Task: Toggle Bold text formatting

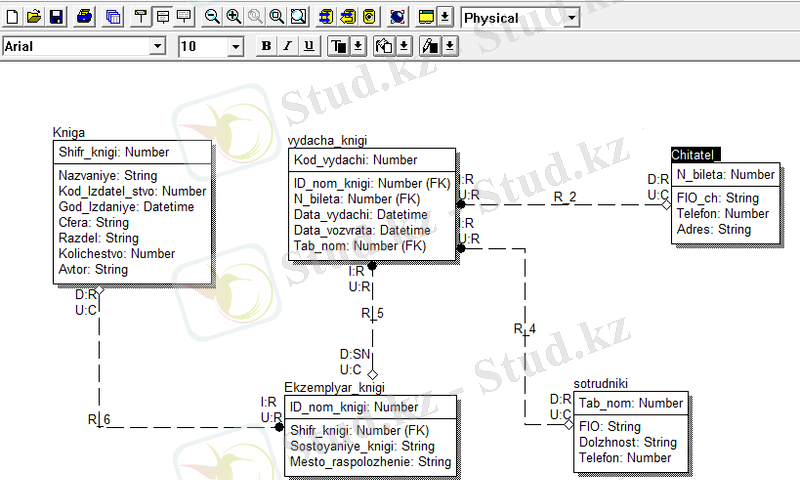Action: coord(266,46)
